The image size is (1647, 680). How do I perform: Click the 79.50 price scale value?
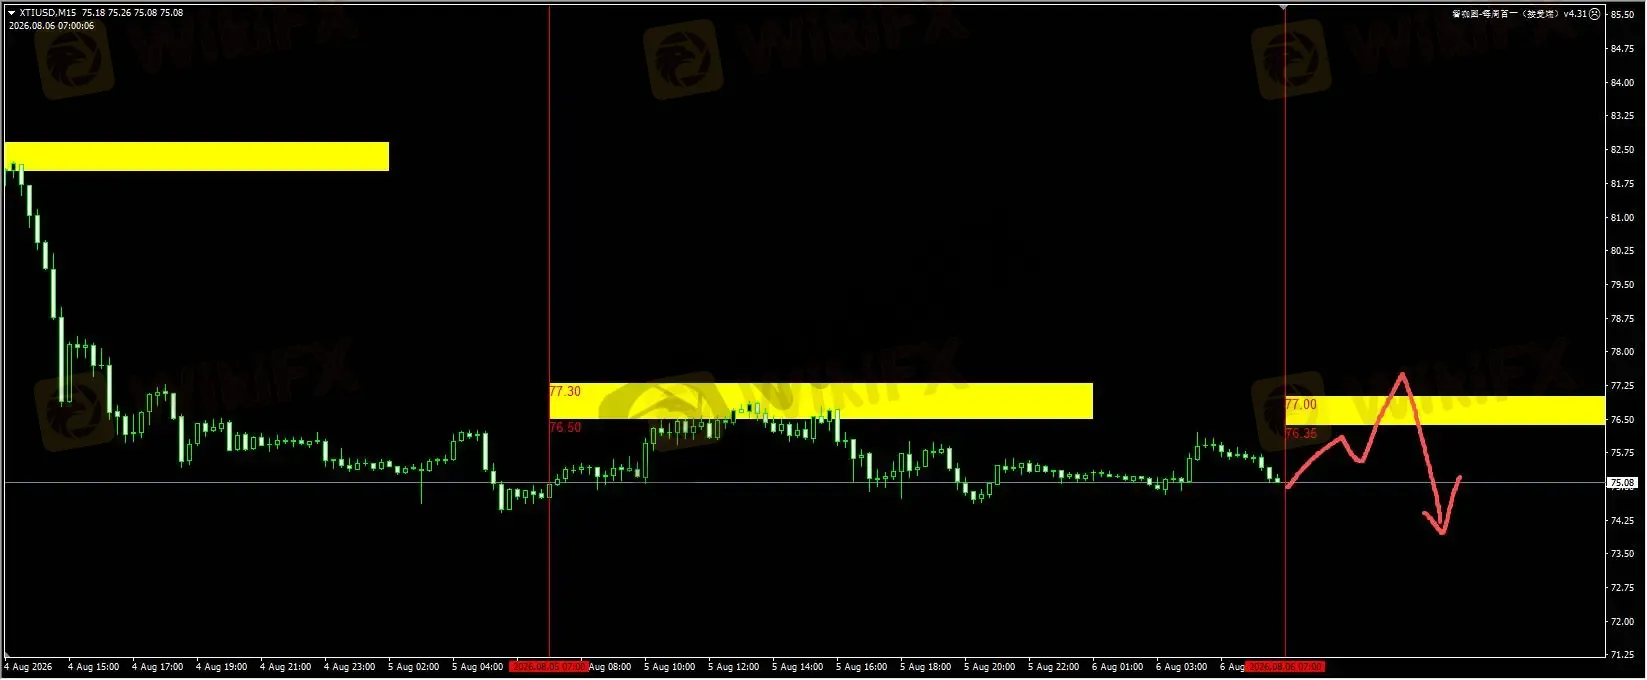(1622, 285)
